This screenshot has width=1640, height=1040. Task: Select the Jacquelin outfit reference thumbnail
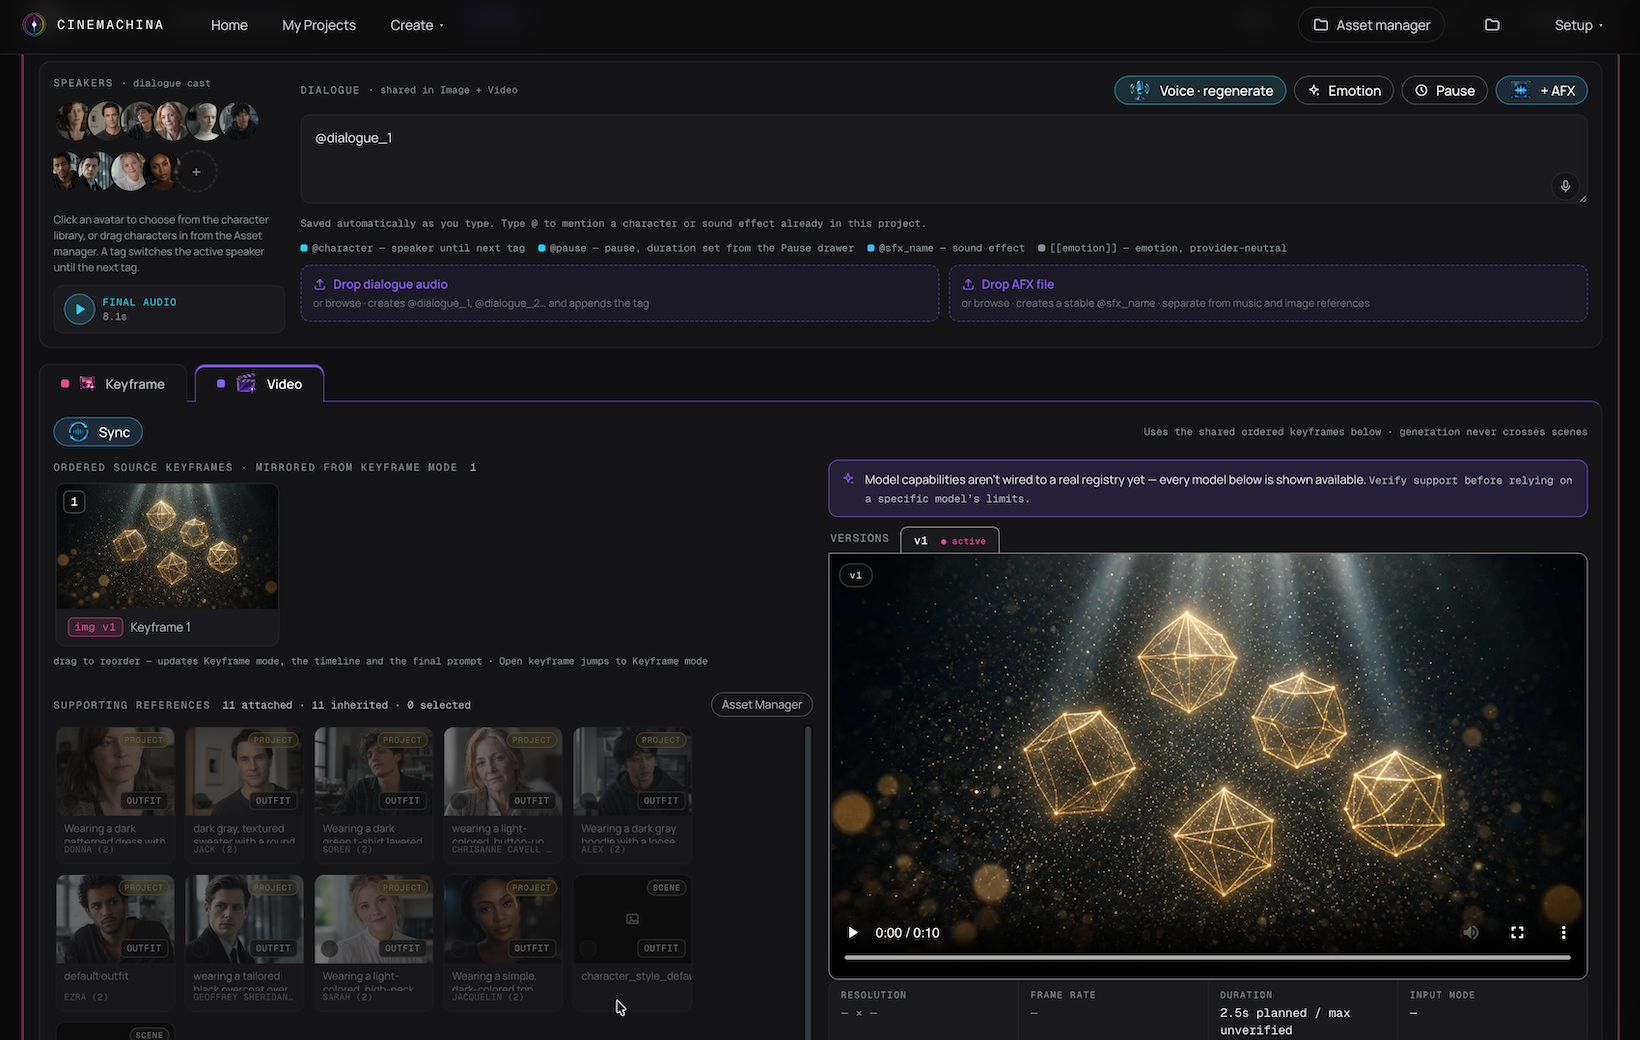point(502,918)
